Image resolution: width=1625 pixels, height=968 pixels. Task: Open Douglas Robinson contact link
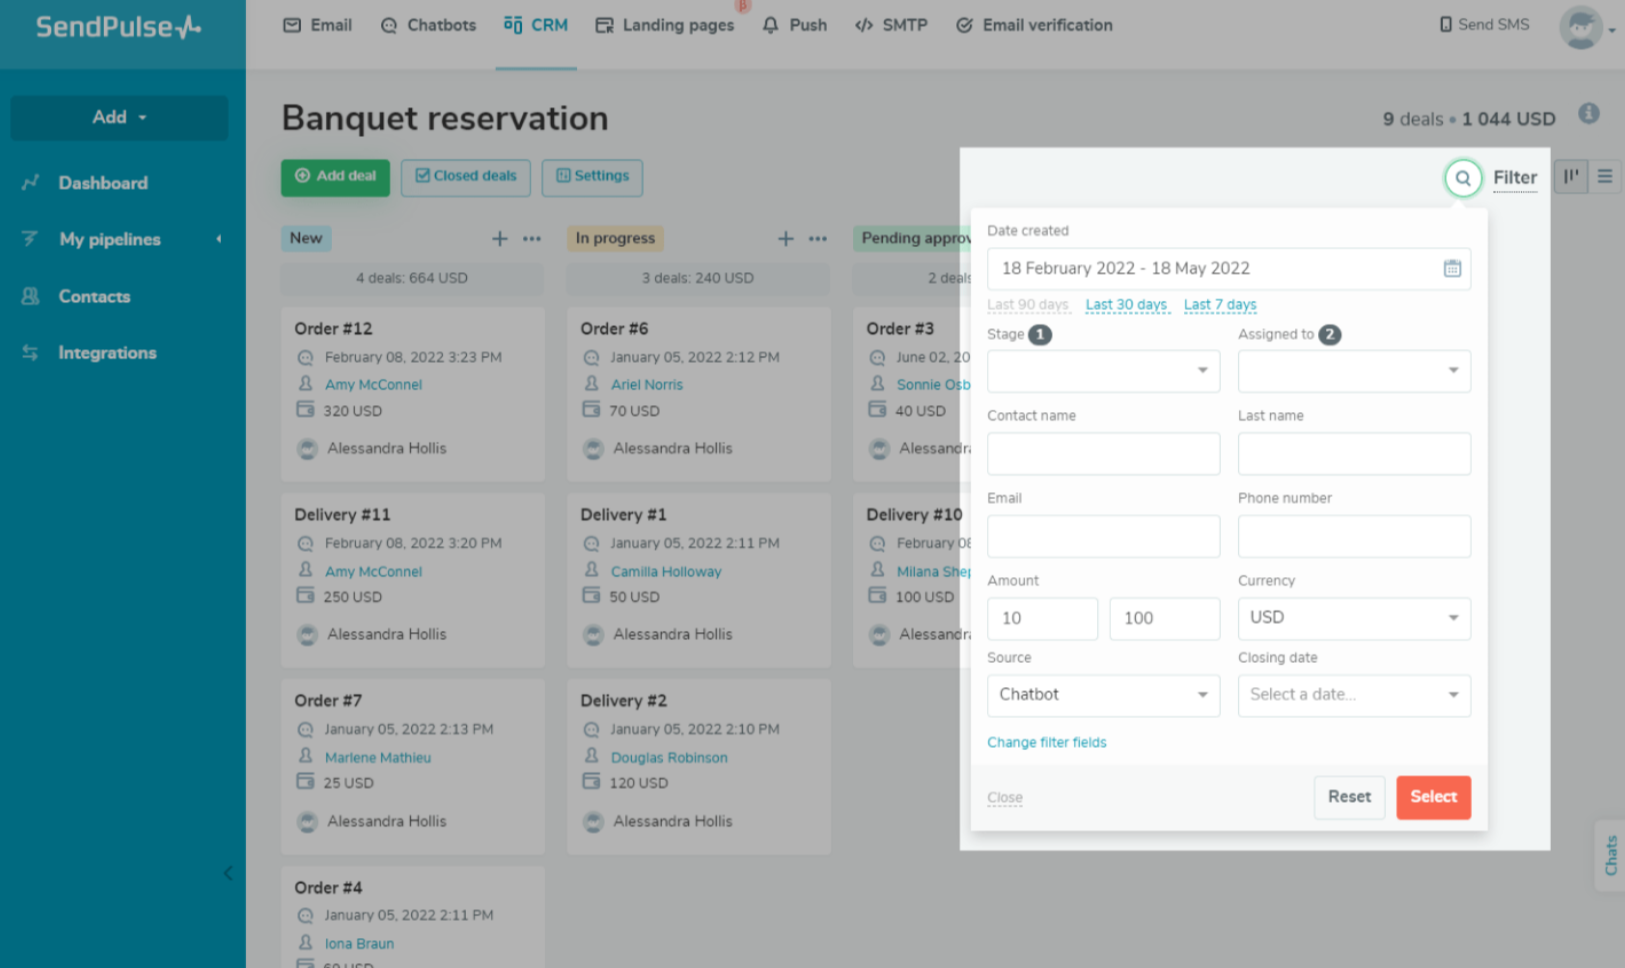click(x=669, y=758)
